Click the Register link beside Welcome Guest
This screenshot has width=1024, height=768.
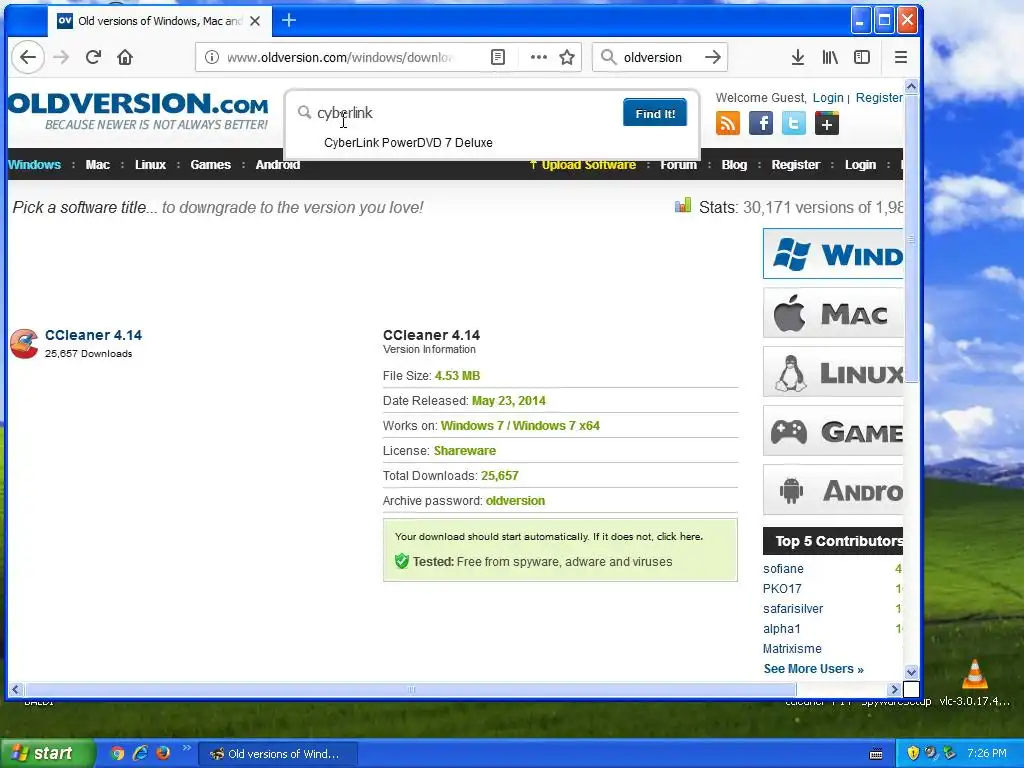click(x=879, y=97)
